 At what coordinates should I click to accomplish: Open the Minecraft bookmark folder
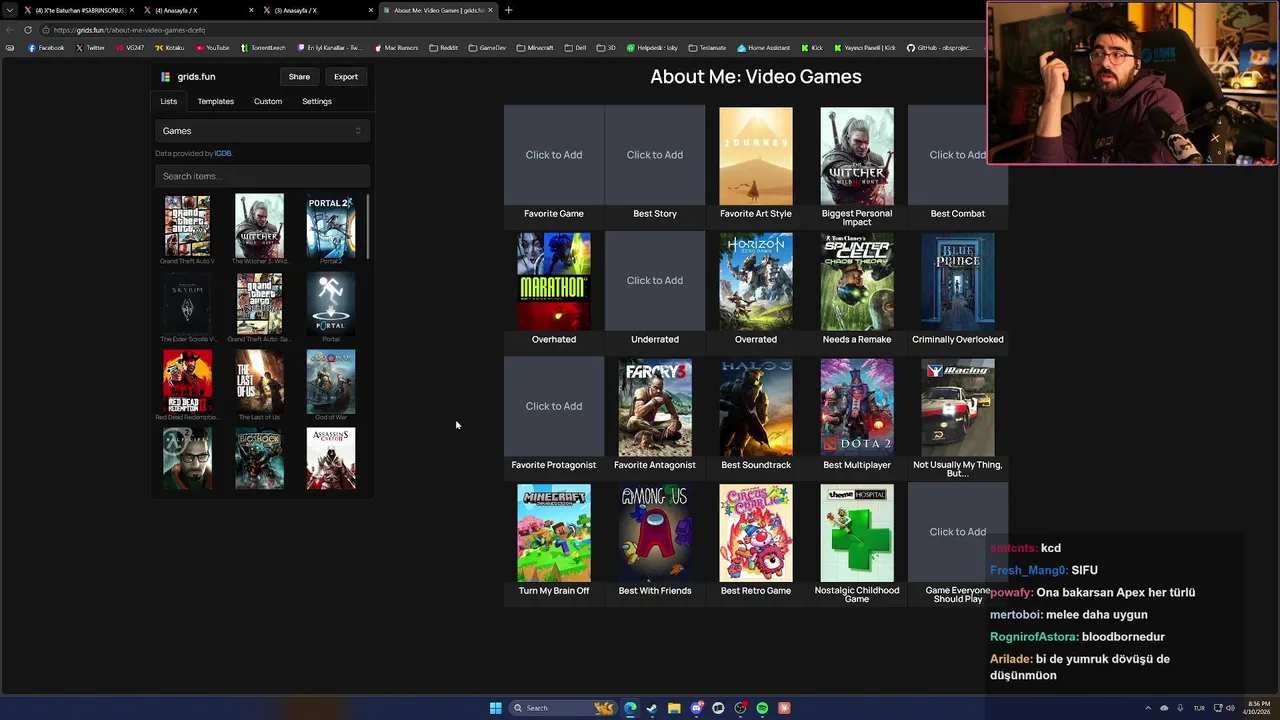[535, 48]
